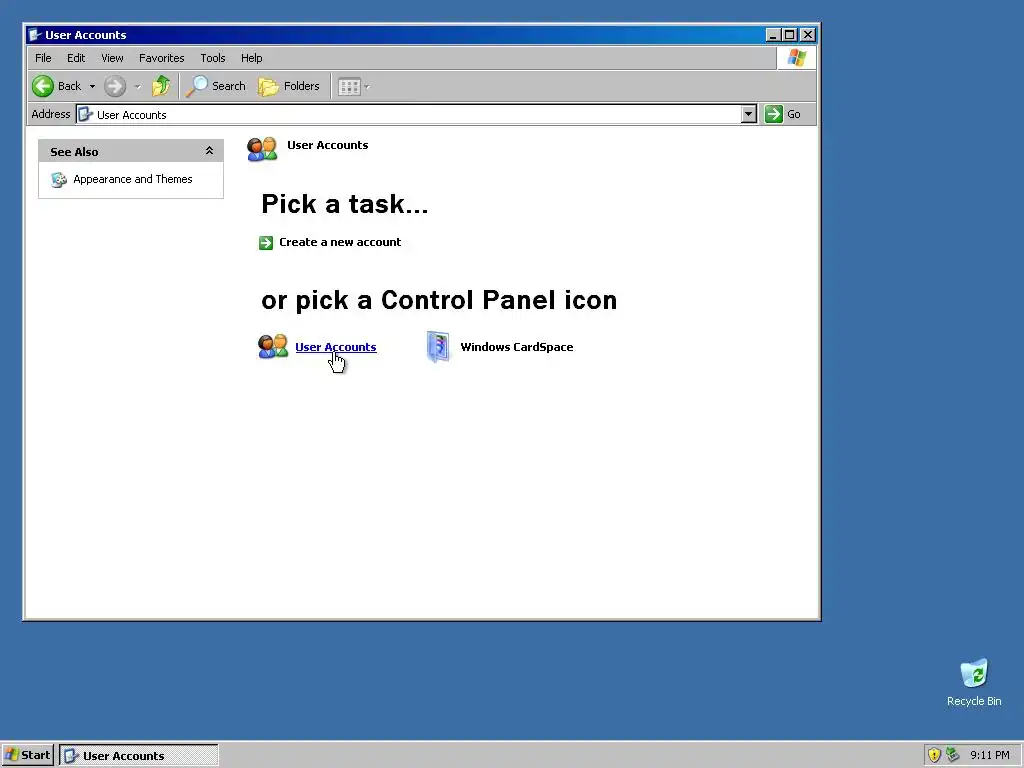
Task: Open the Views dropdown arrow
Action: point(367,86)
